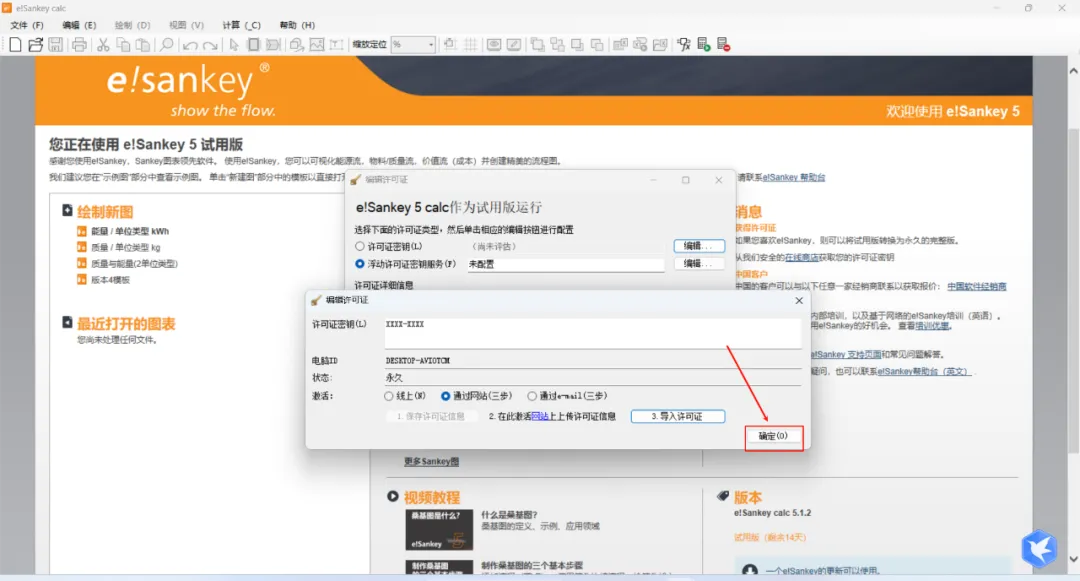Open the elSankey 帮助台 link at top
The width and height of the screenshot is (1080, 581).
point(793,177)
